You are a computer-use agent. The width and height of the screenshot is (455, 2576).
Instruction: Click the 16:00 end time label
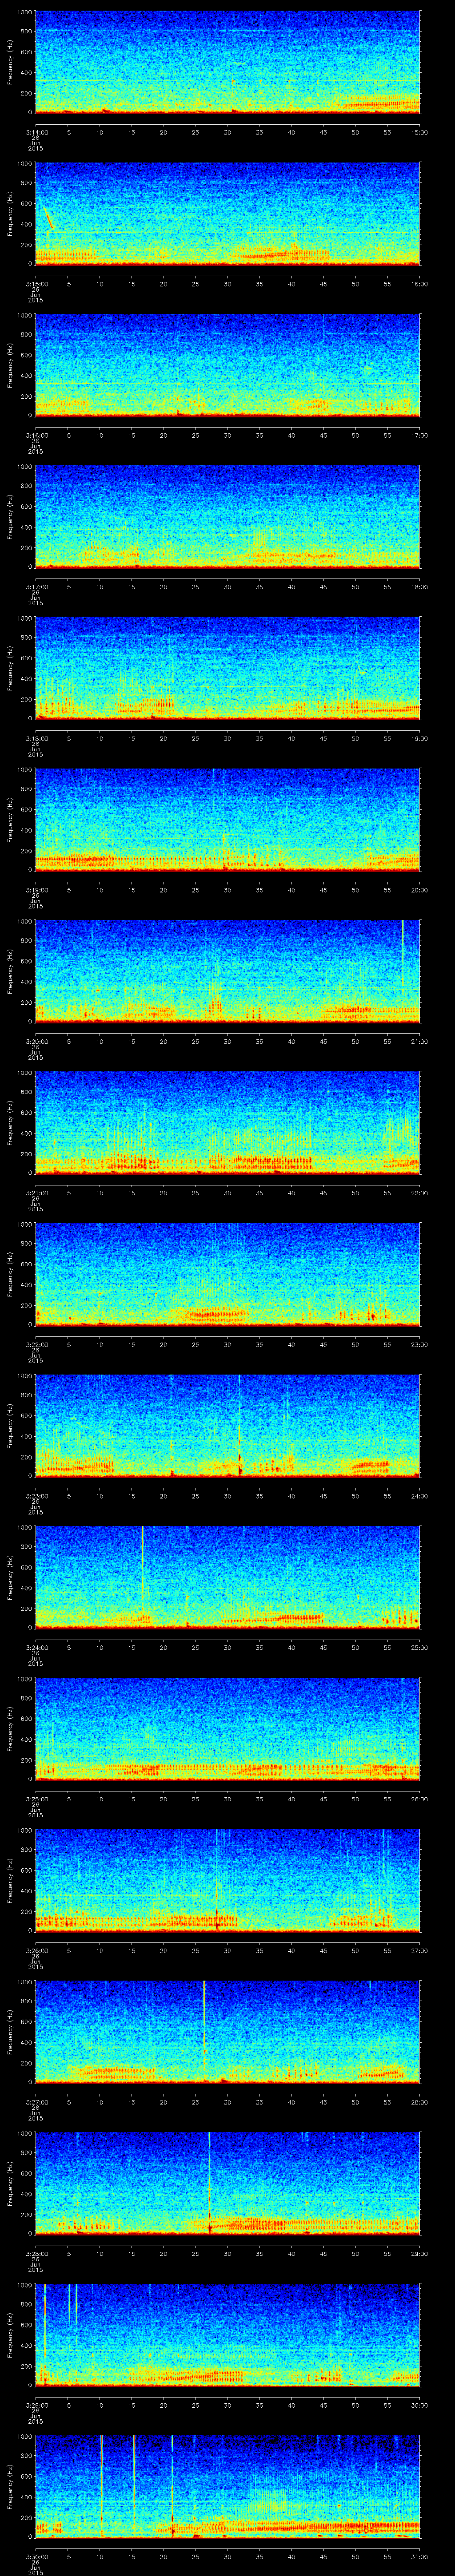click(420, 284)
